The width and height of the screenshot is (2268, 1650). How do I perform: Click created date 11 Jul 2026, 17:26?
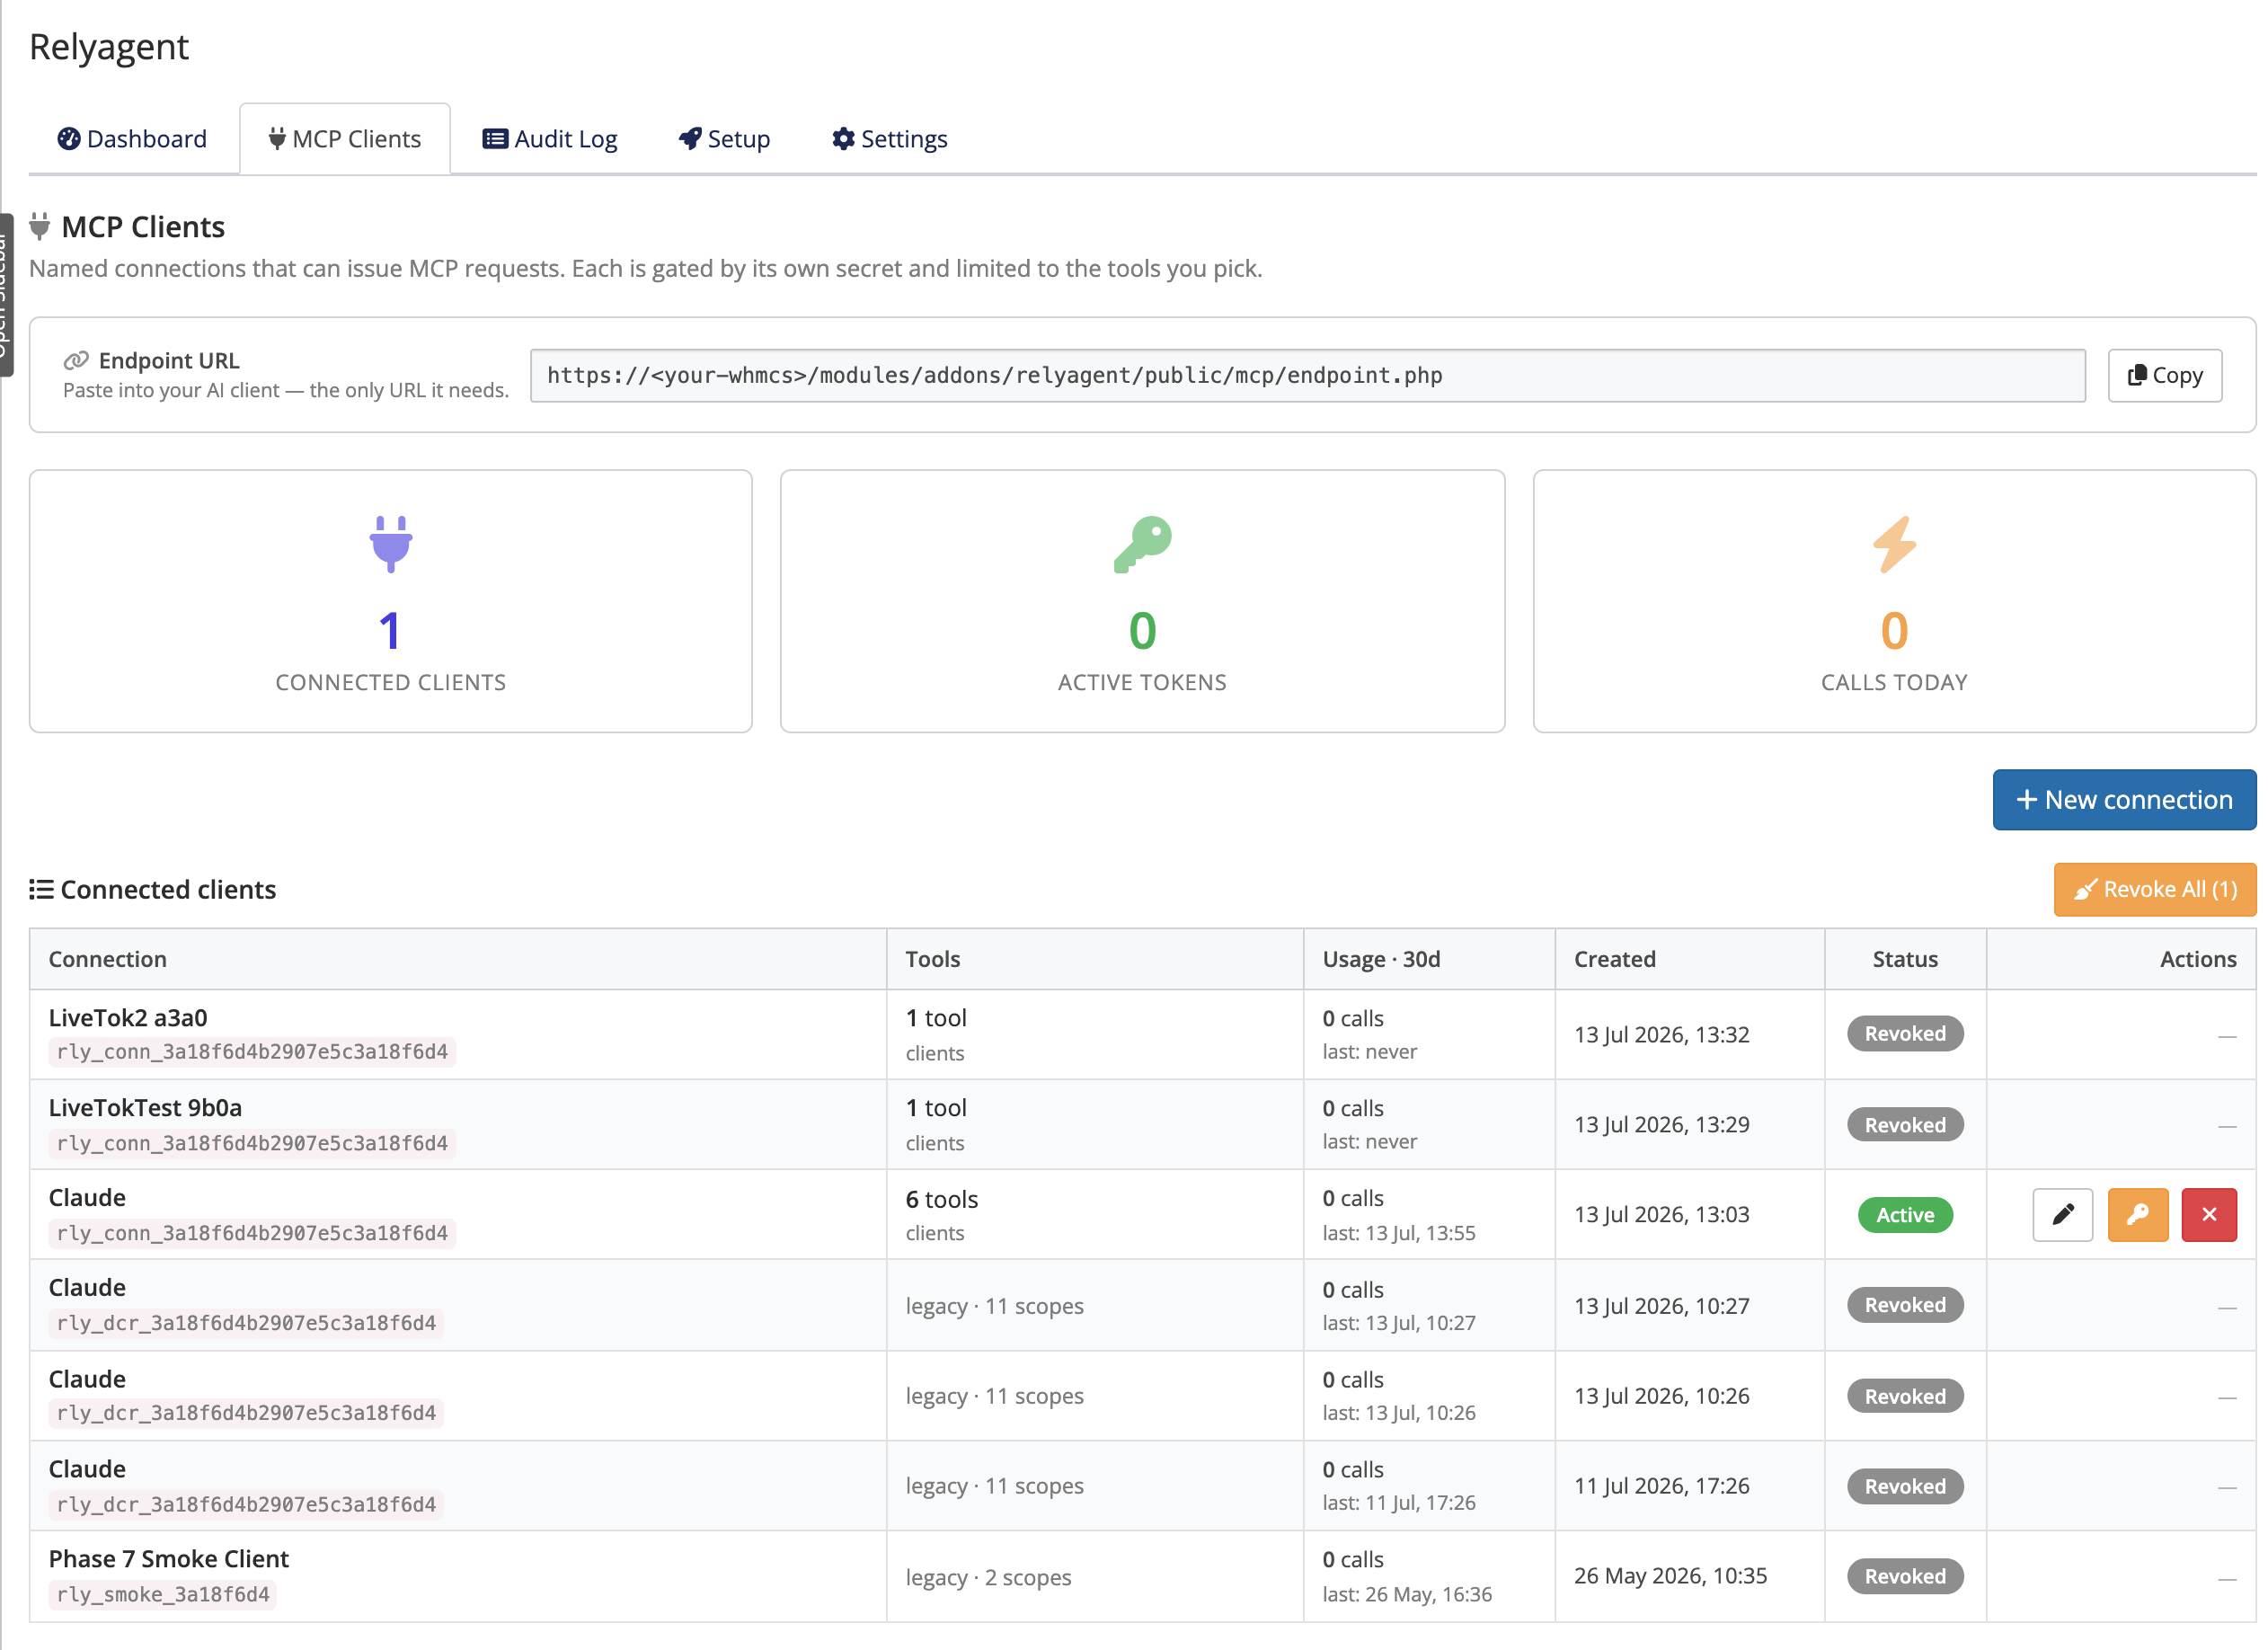(1662, 1485)
